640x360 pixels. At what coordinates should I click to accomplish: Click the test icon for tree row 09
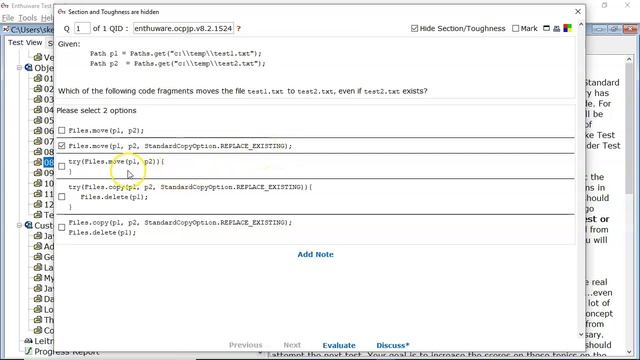pyautogui.click(x=38, y=173)
